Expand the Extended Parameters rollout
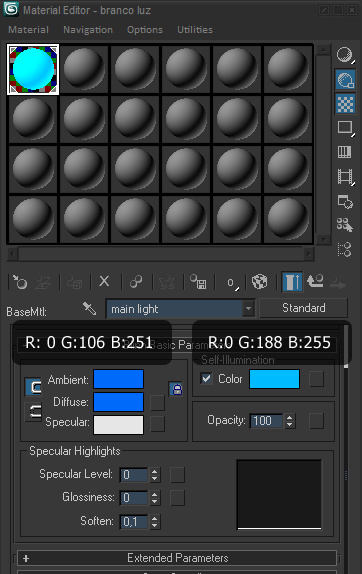The height and width of the screenshot is (574, 362). [x=177, y=558]
